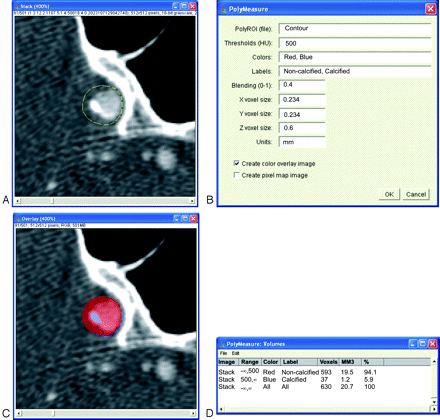Select the Colors text field

click(x=355, y=57)
